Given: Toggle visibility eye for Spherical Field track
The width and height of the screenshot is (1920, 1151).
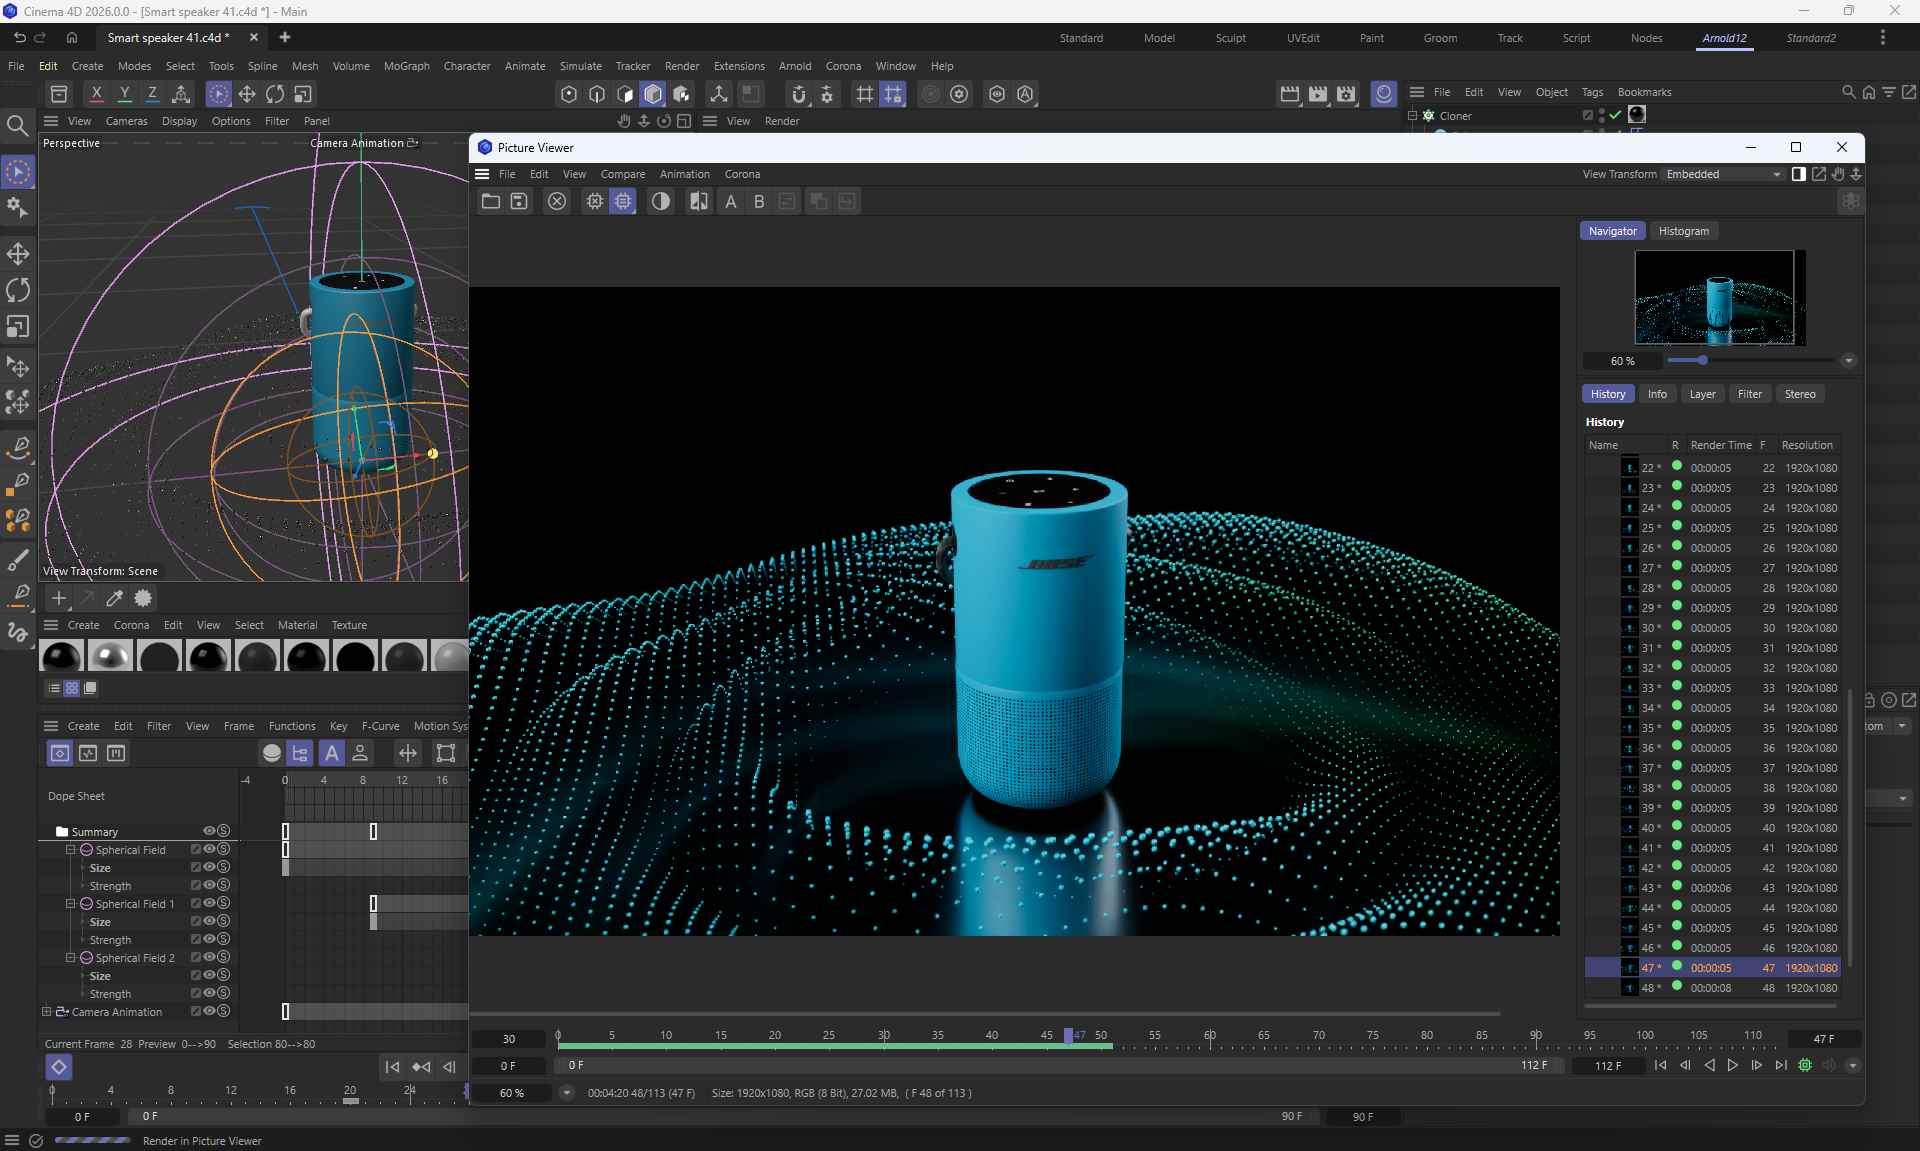Looking at the screenshot, I should (x=210, y=849).
